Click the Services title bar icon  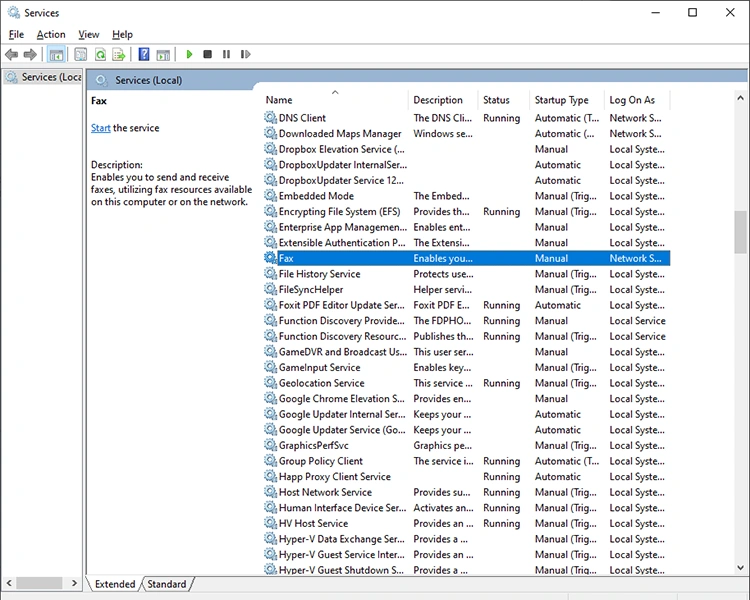click(x=13, y=12)
